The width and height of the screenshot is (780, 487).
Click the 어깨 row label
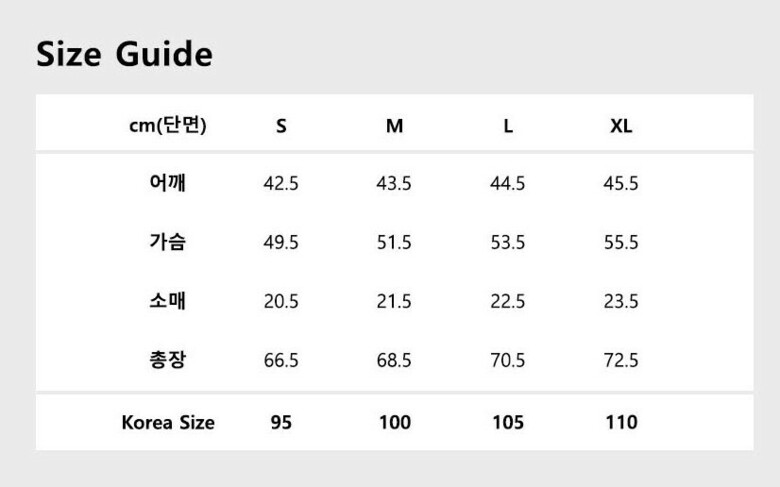(168, 183)
